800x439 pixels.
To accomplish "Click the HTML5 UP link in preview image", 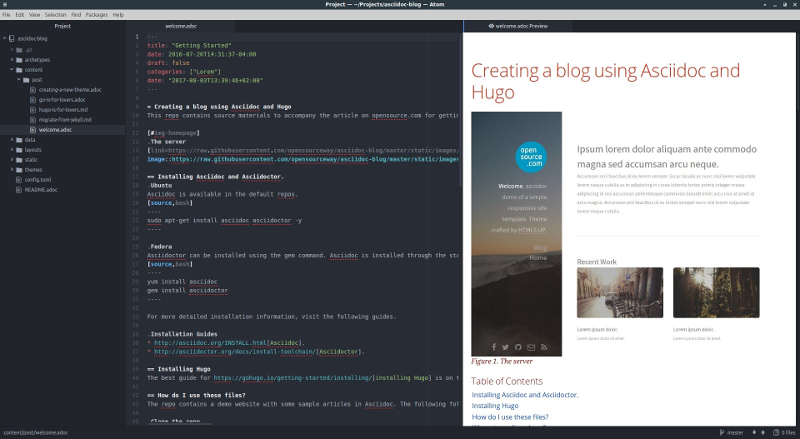I will 532,230.
